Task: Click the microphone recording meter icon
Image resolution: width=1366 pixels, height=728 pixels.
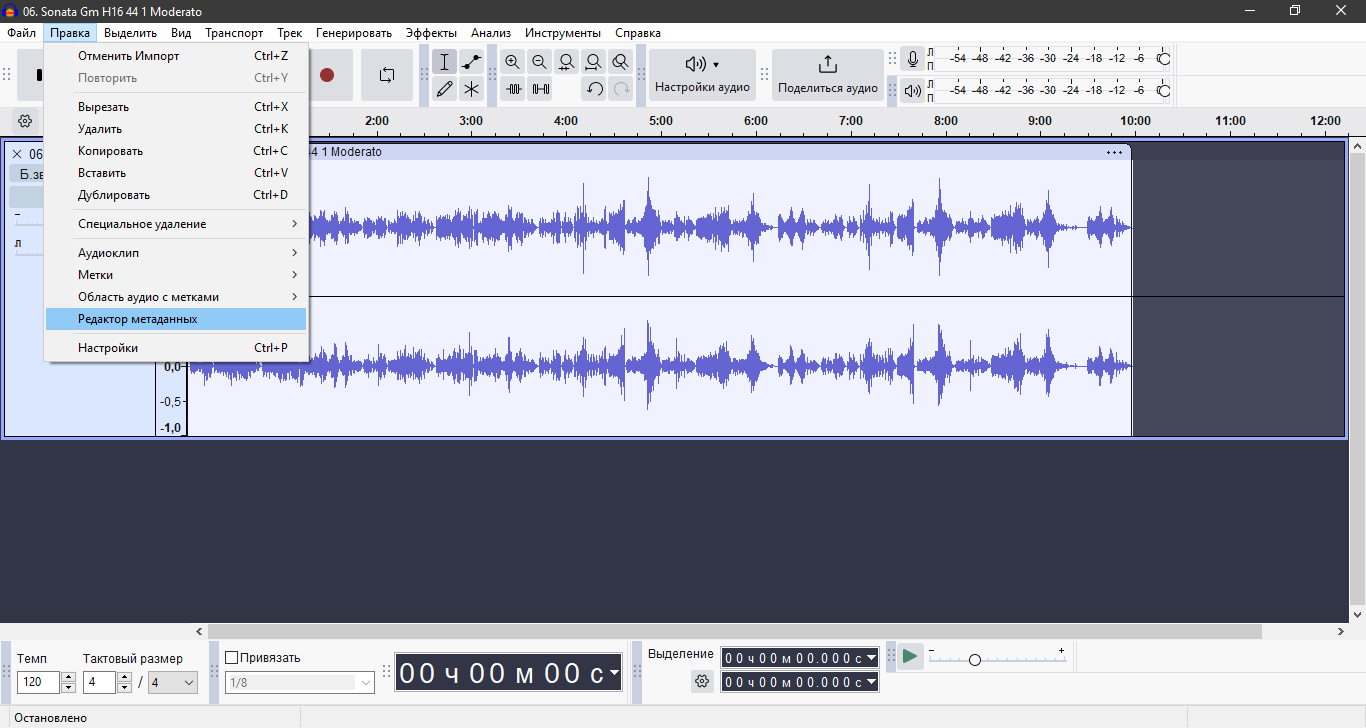Action: point(912,60)
